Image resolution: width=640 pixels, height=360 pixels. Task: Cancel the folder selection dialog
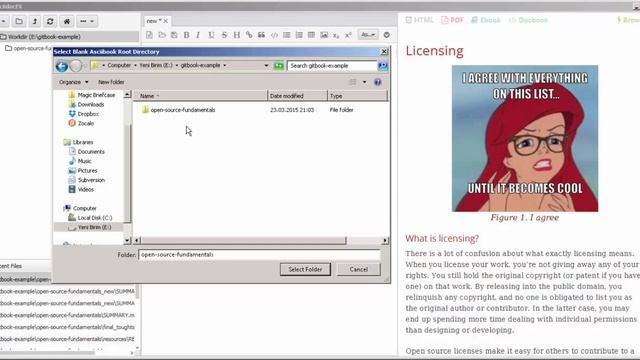click(359, 269)
